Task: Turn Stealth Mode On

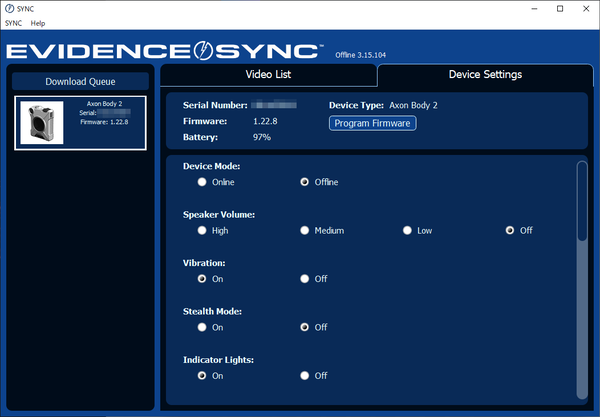Action: pos(203,327)
